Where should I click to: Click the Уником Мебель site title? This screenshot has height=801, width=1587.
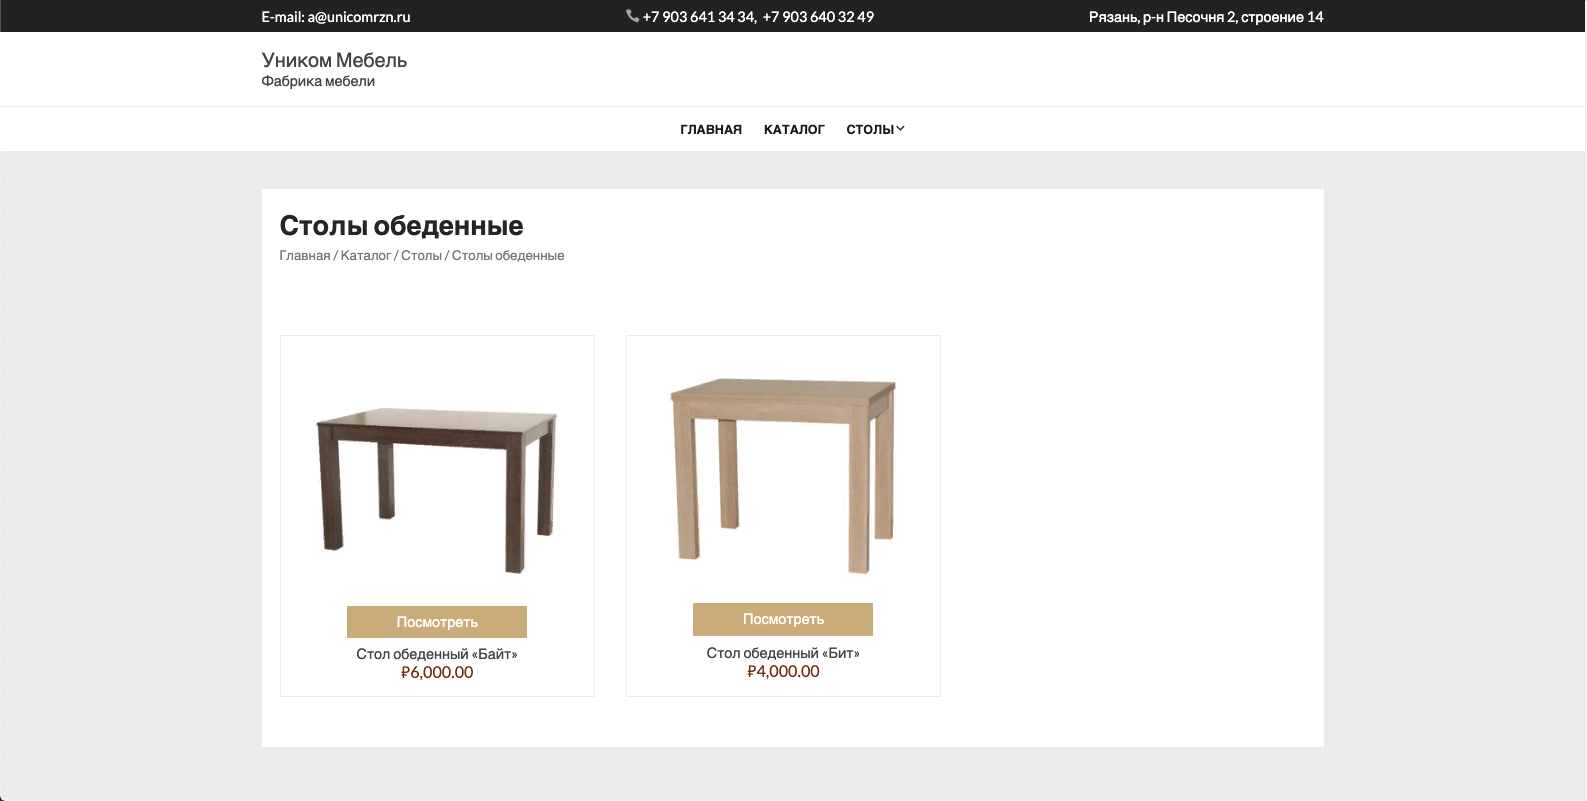click(334, 60)
